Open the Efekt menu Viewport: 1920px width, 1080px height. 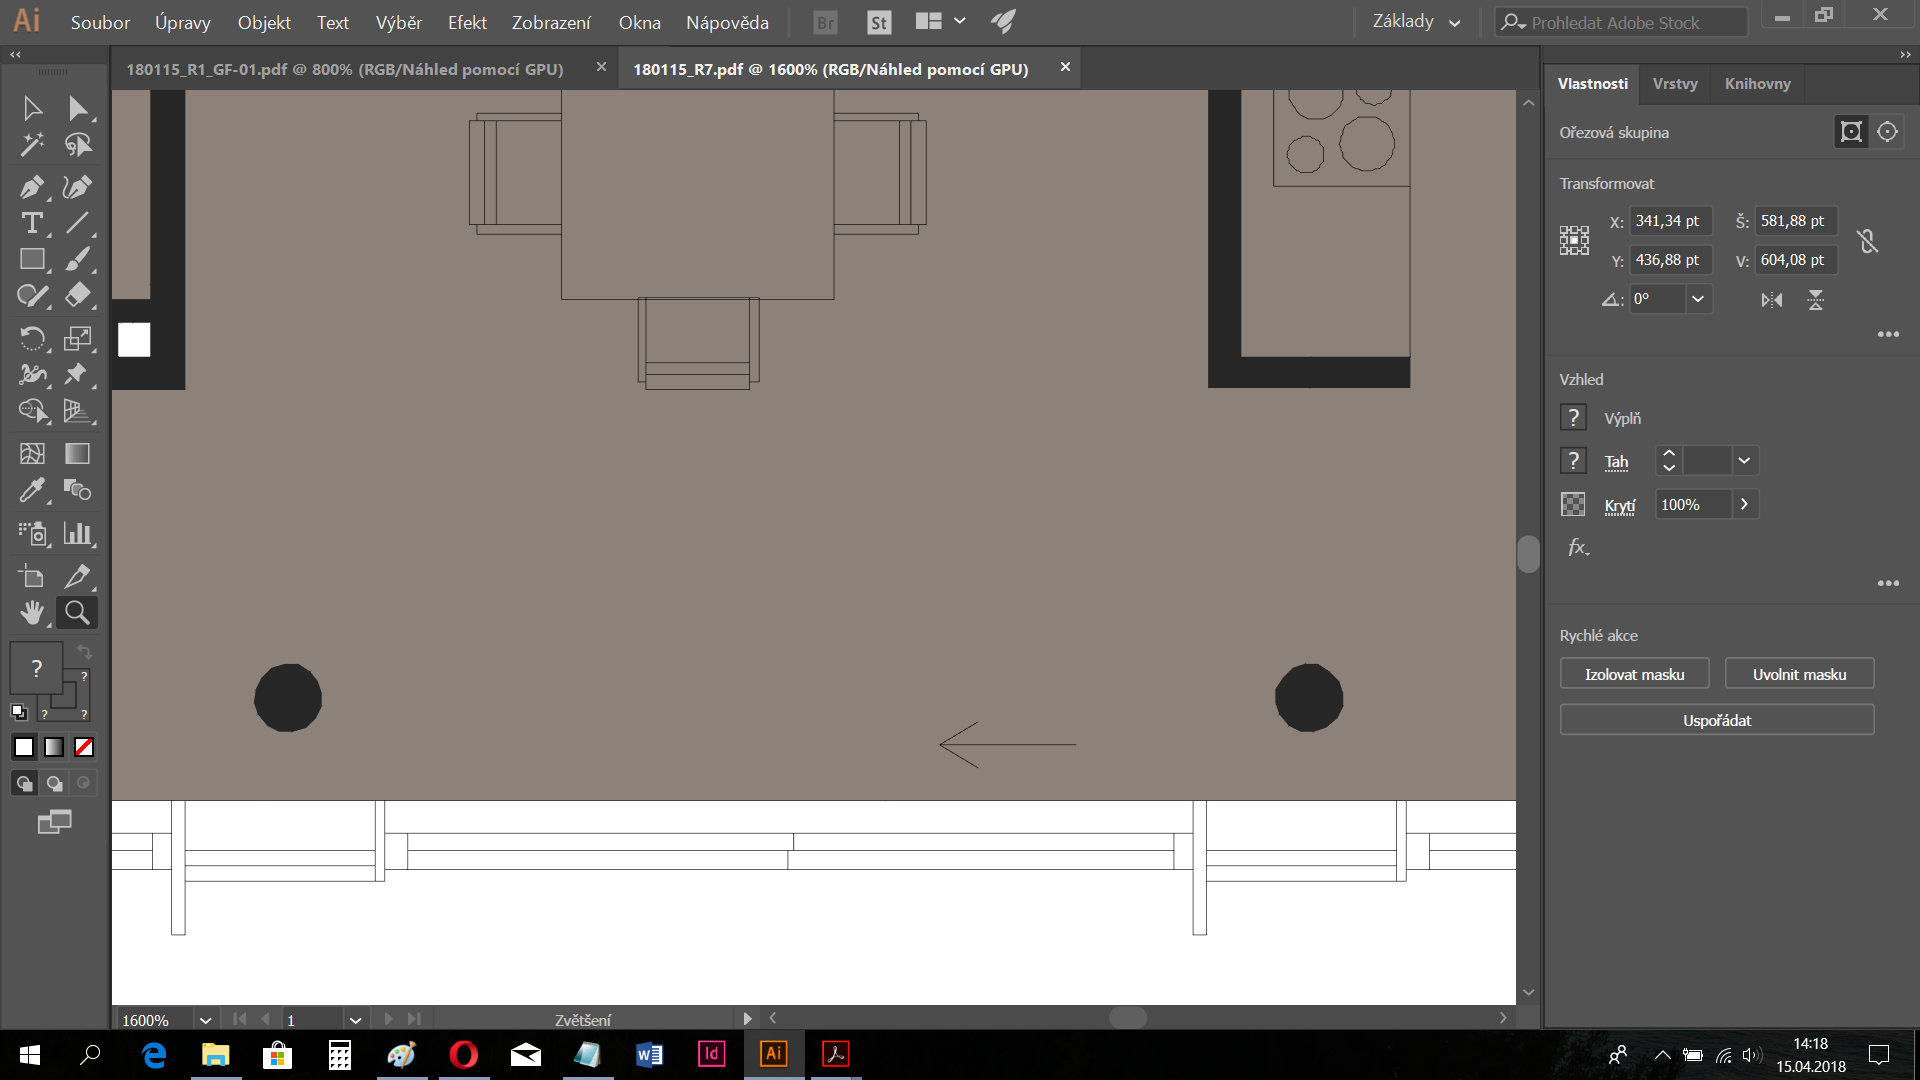[467, 22]
